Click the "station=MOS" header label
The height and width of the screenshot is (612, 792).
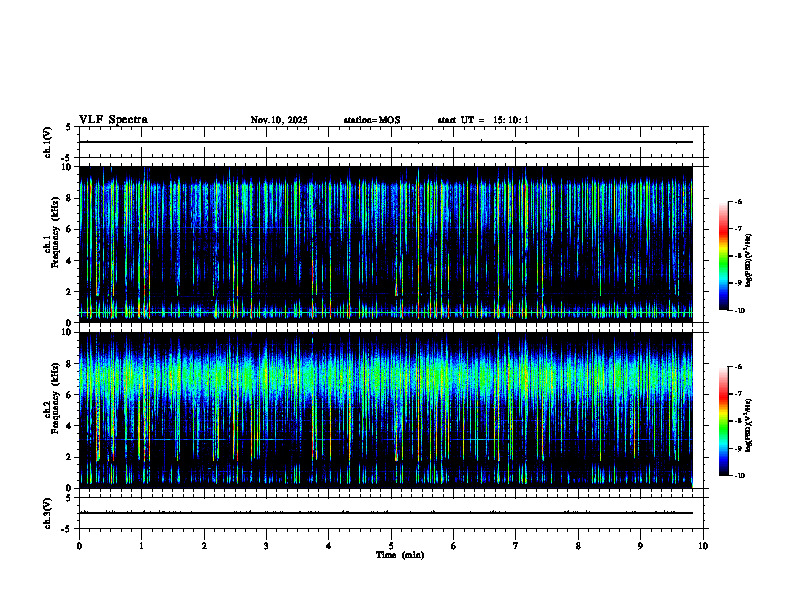click(x=372, y=120)
